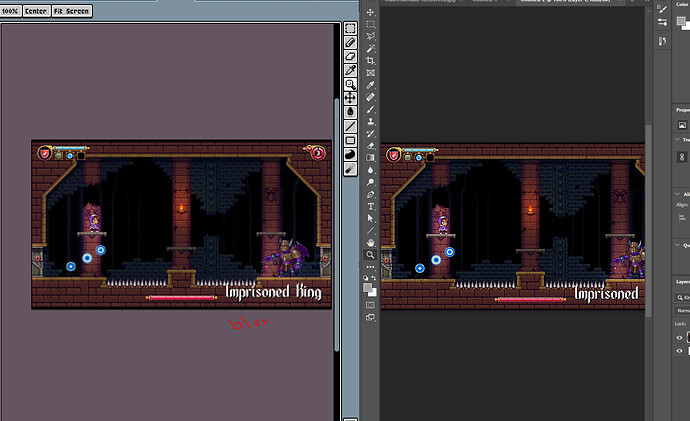
Task: Select Photoshop's Type tool
Action: tap(371, 206)
